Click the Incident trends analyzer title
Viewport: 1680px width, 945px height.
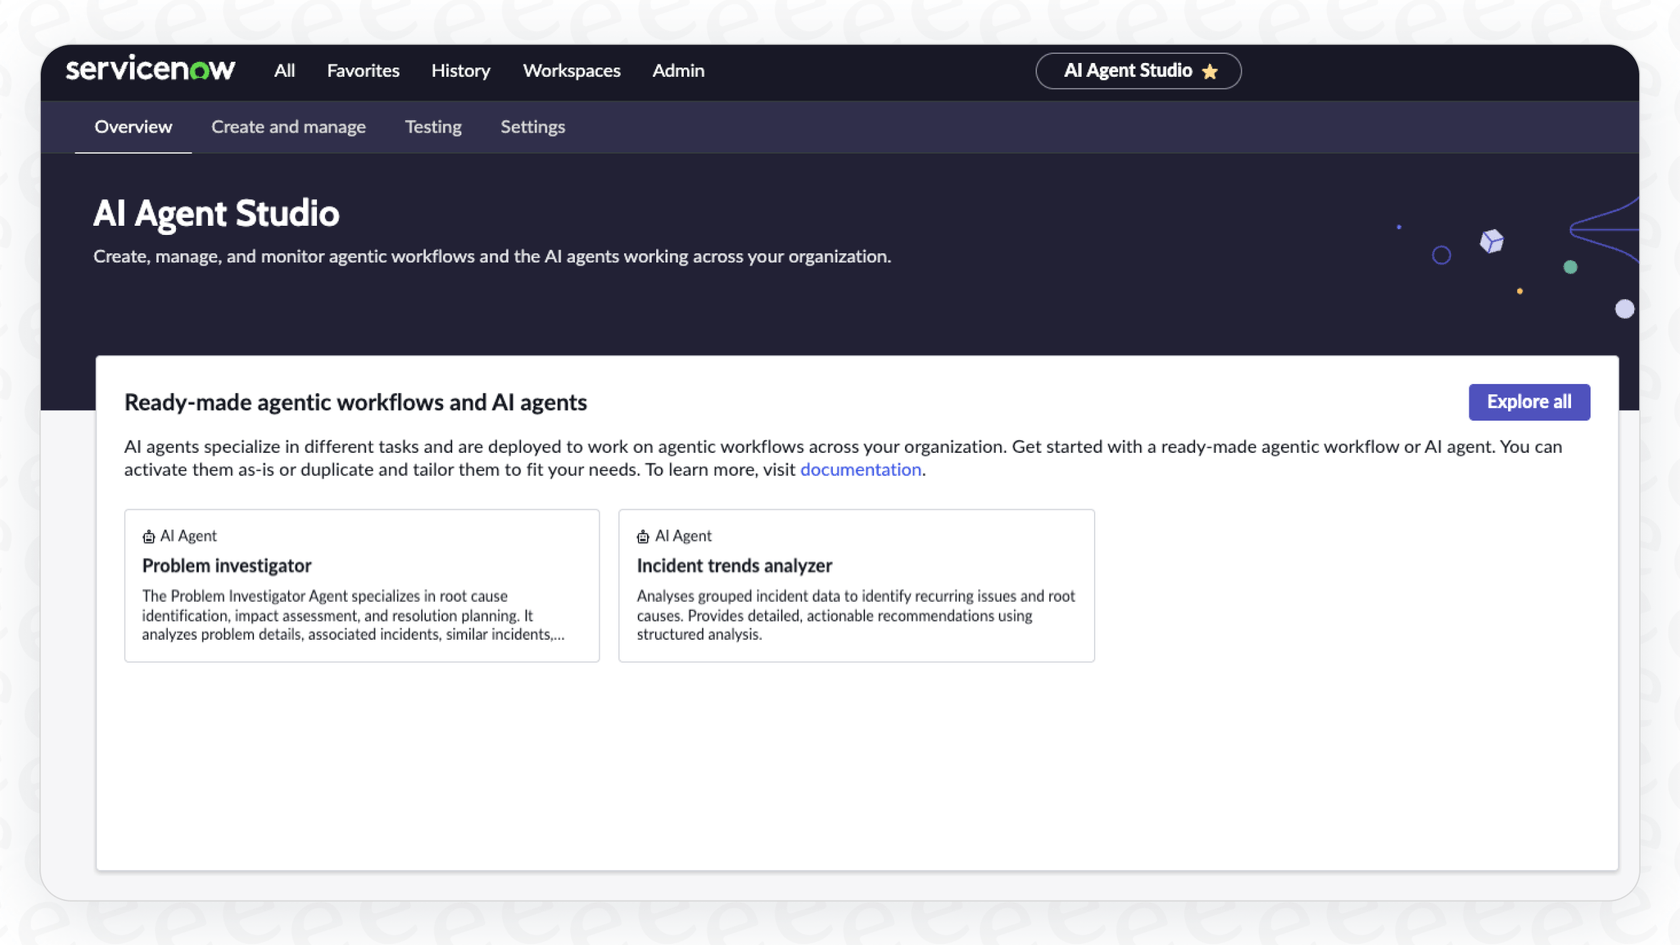[734, 565]
